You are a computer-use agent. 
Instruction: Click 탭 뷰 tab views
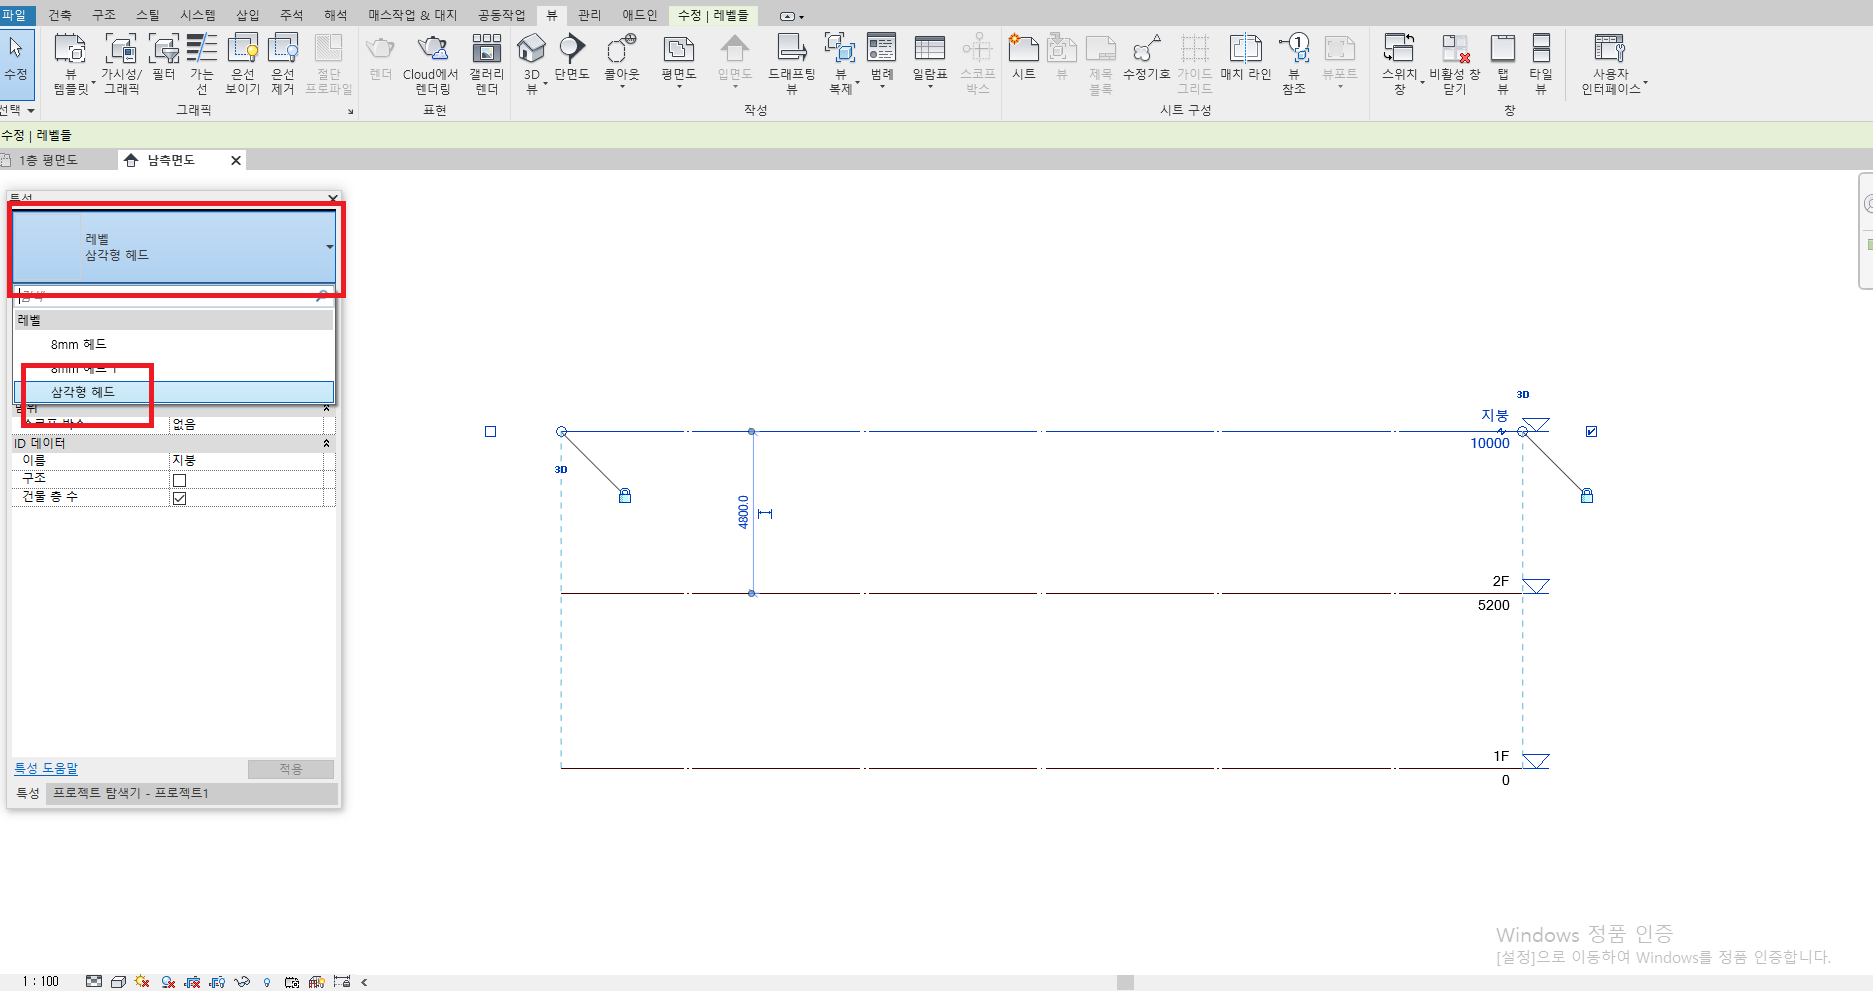point(1503,64)
